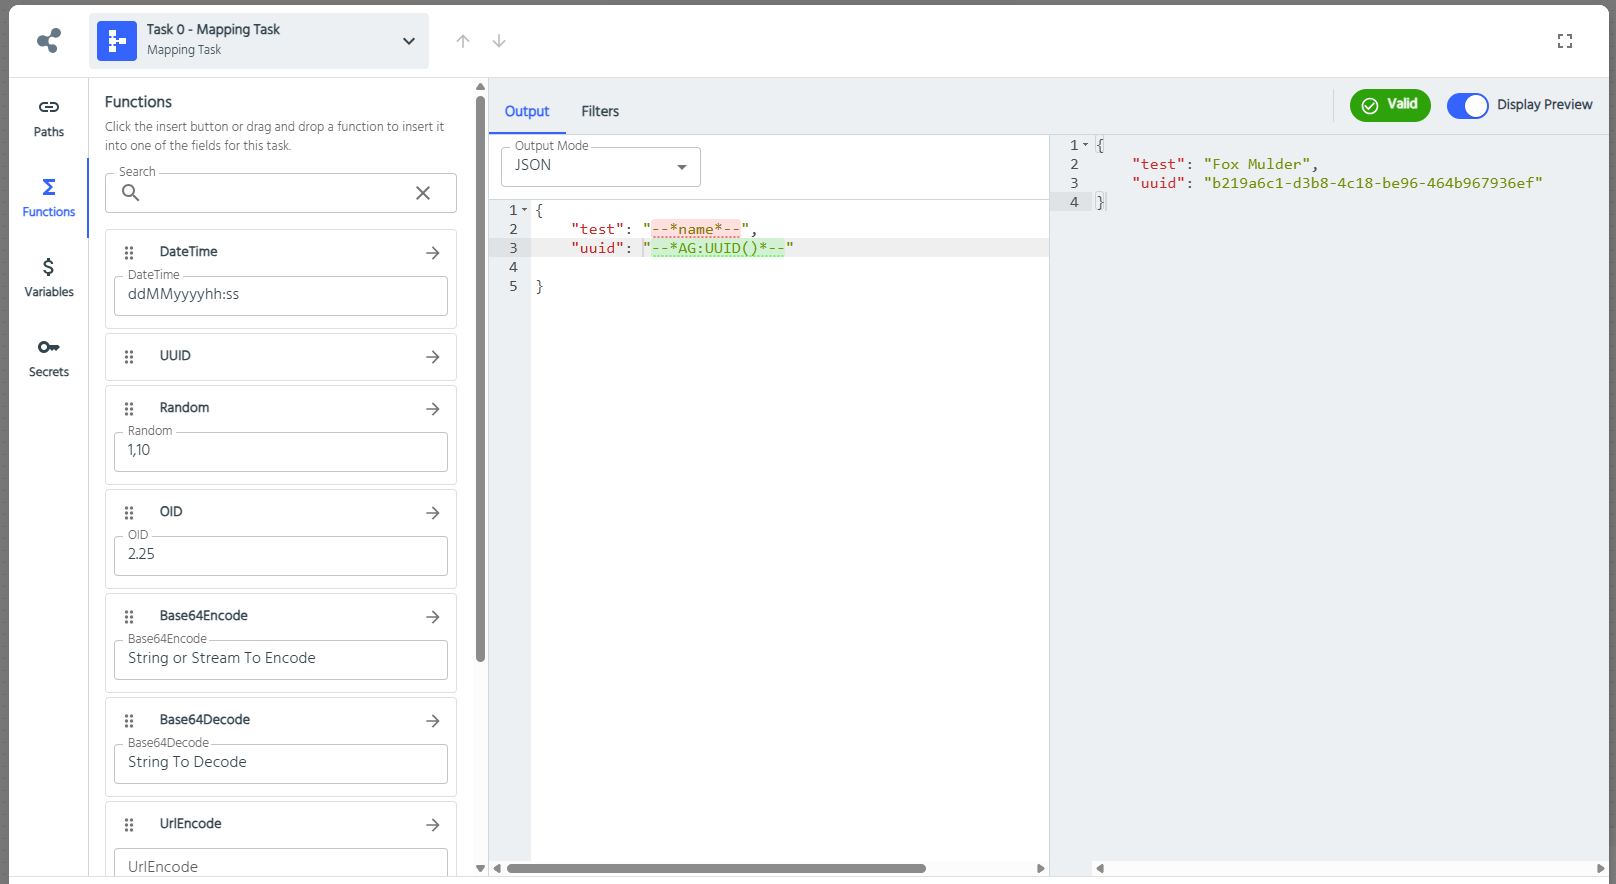Open the Secrets sidebar panel

tap(48, 358)
